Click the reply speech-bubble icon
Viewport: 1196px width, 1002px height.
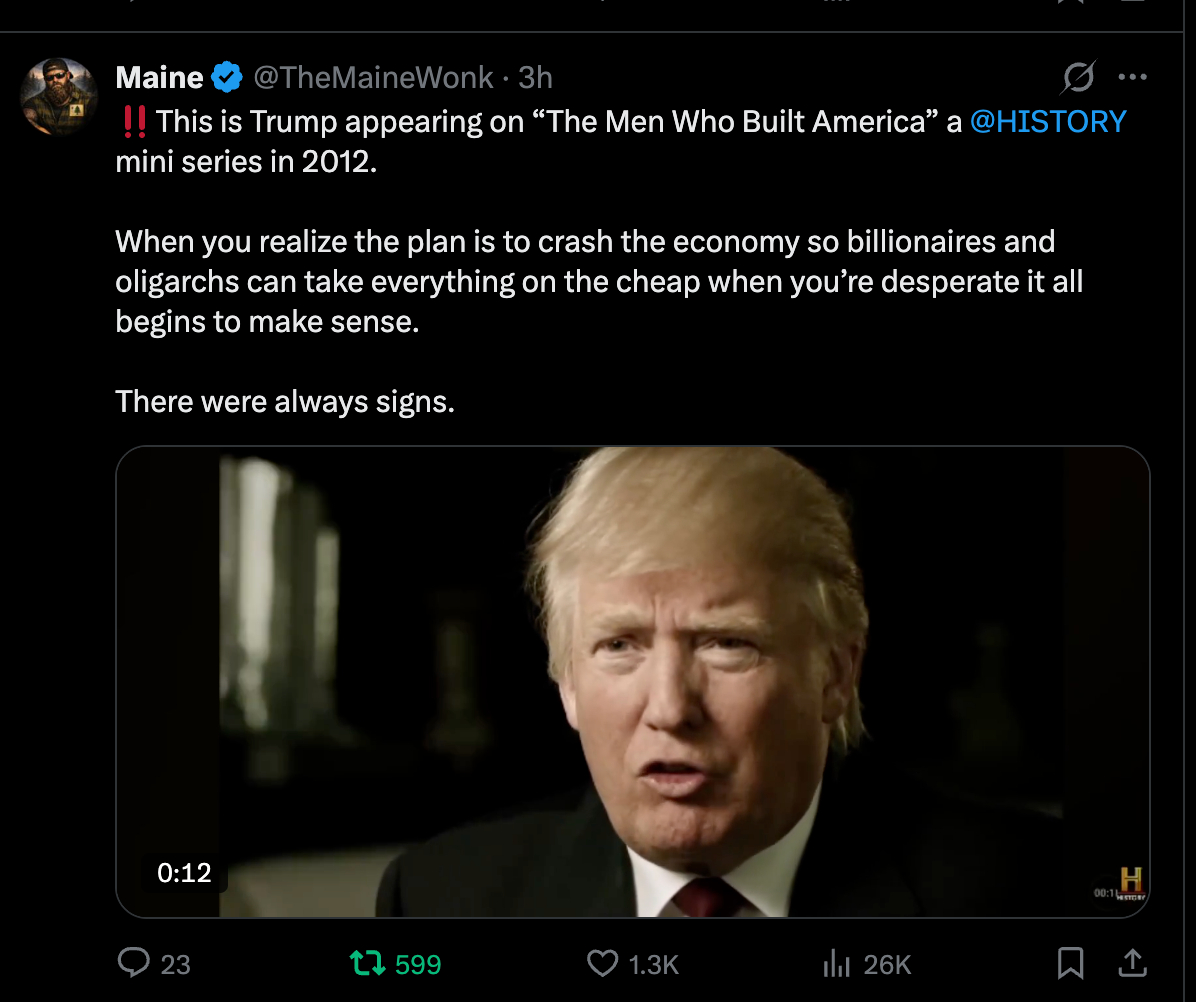tap(133, 963)
